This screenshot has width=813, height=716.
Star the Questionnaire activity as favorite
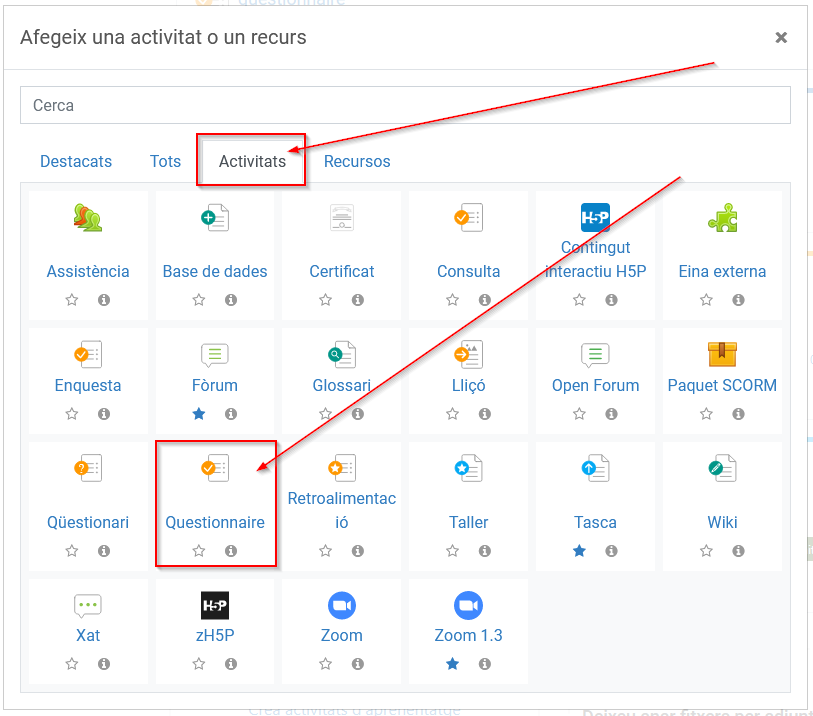coord(199,551)
